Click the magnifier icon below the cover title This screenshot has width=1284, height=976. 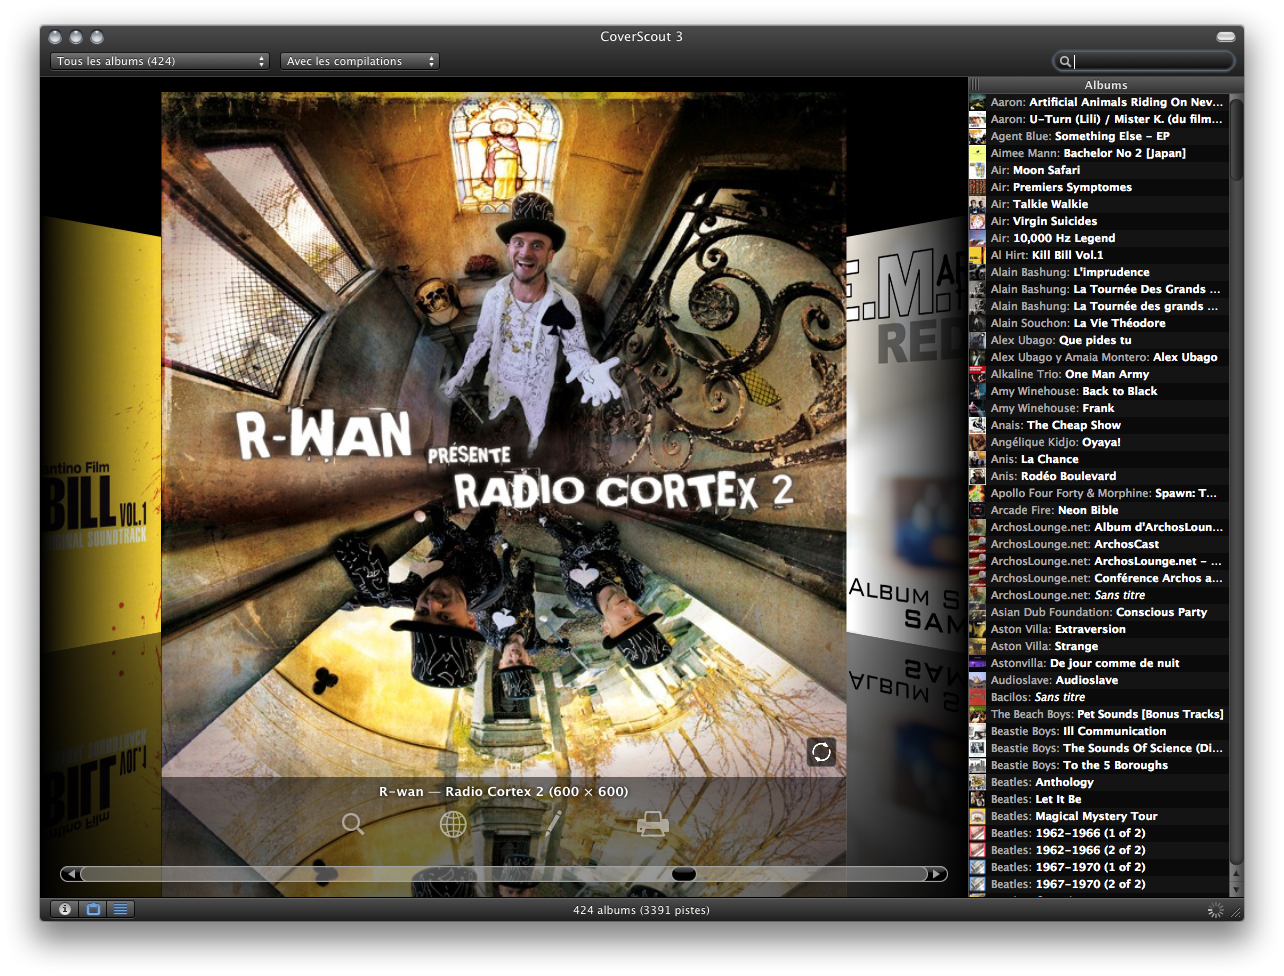coord(353,824)
